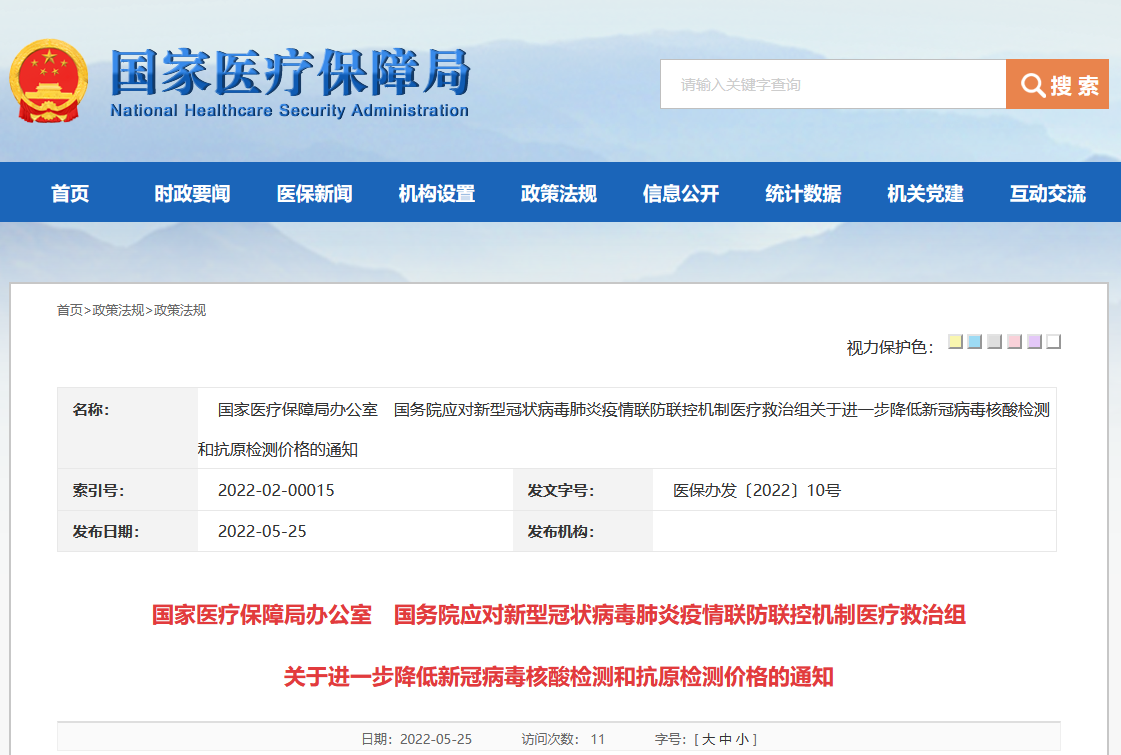Click the 搜索 search button
The height and width of the screenshot is (755, 1121).
tap(1057, 84)
